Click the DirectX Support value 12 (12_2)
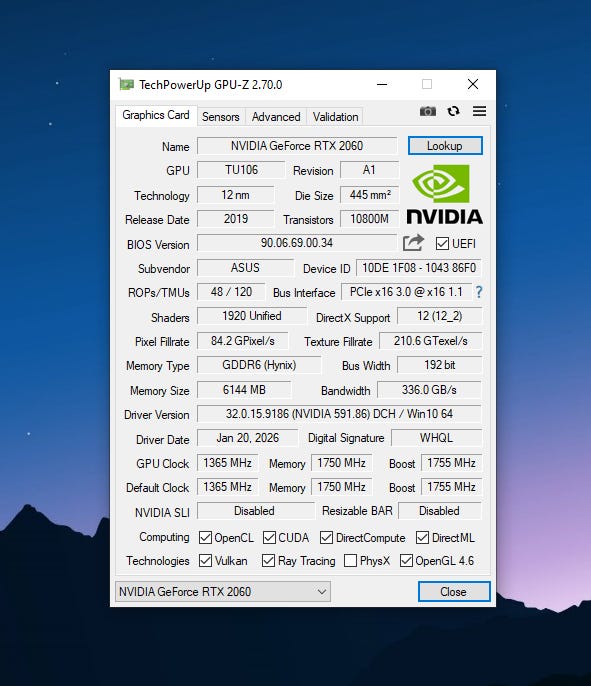The height and width of the screenshot is (686, 591). tap(440, 316)
